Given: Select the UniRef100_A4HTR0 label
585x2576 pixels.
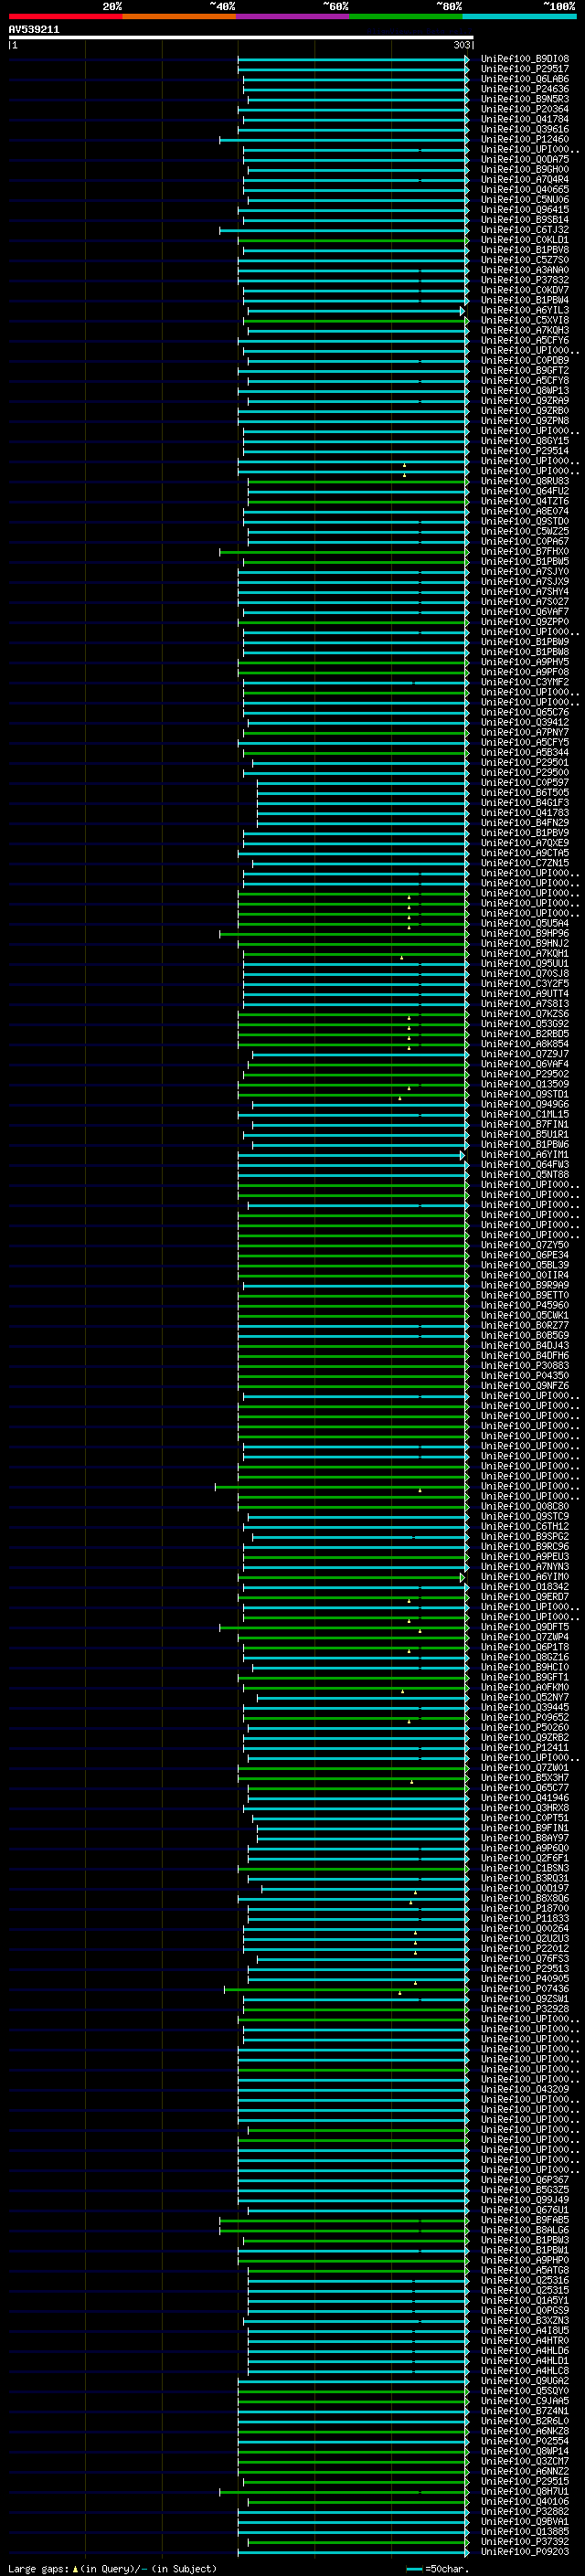Looking at the screenshot, I should 525,2340.
